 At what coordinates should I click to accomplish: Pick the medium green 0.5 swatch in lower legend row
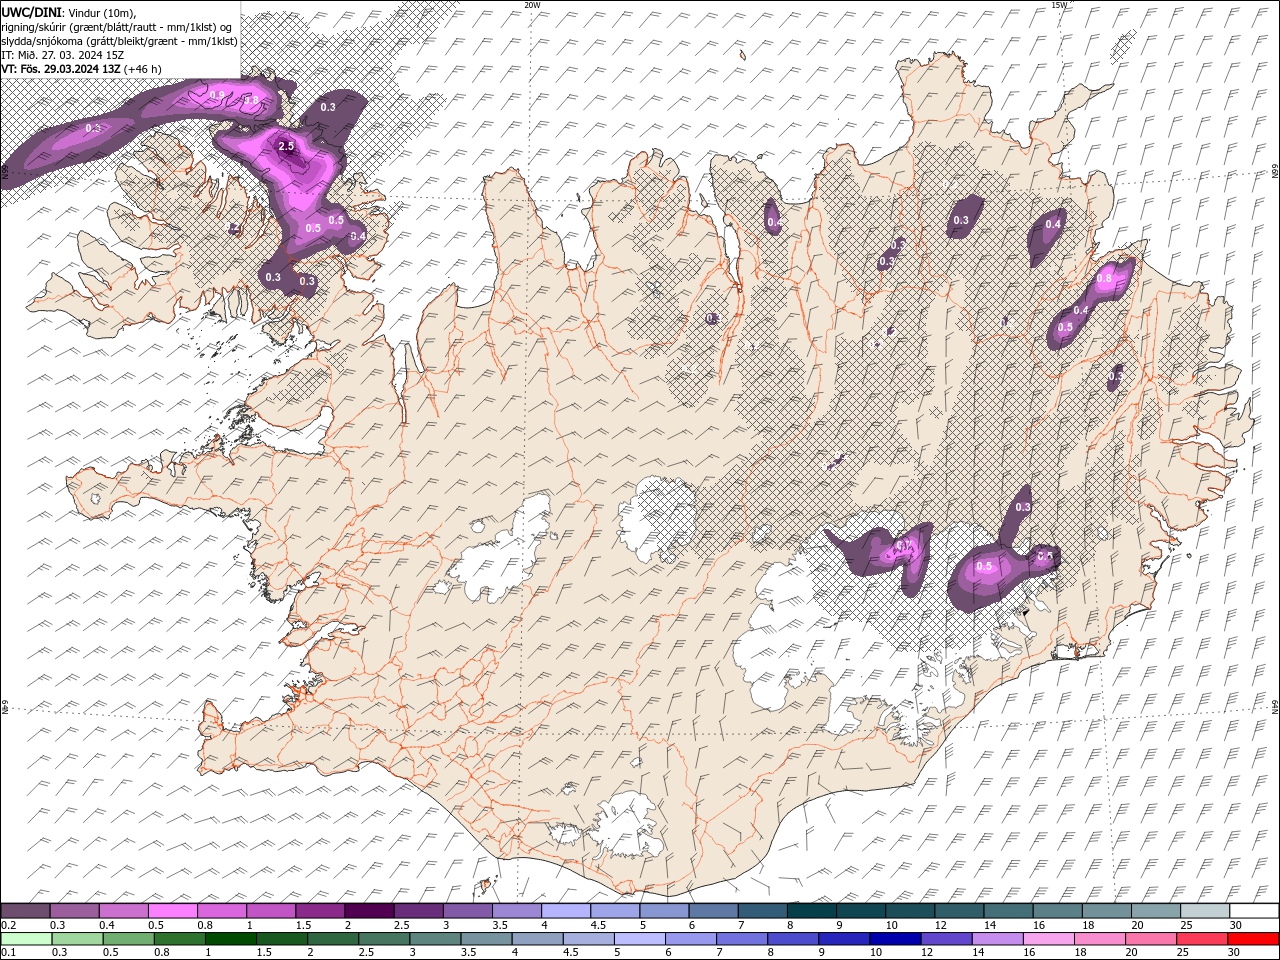pyautogui.click(x=128, y=939)
